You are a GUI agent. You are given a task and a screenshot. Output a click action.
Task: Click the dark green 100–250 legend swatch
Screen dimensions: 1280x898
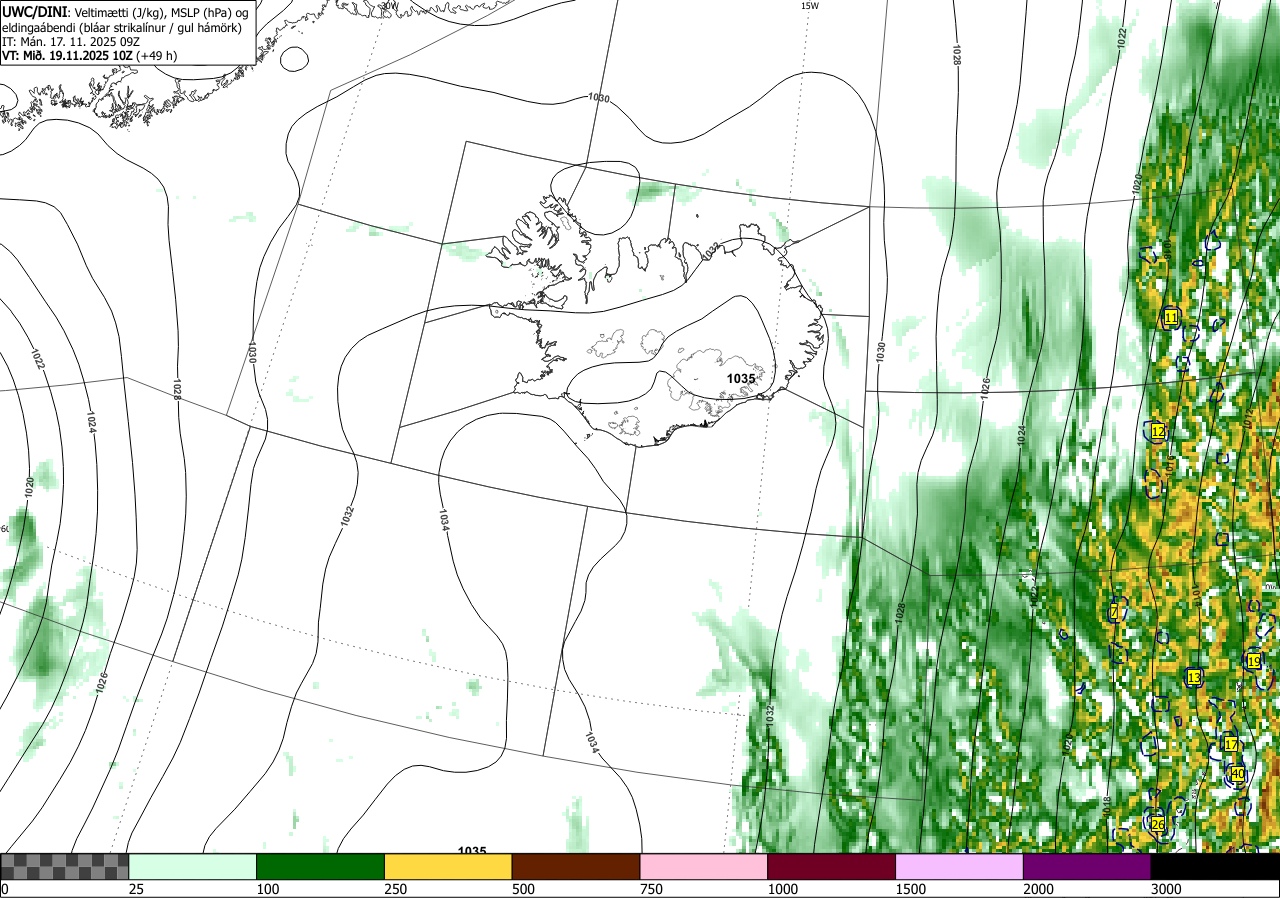tap(321, 866)
